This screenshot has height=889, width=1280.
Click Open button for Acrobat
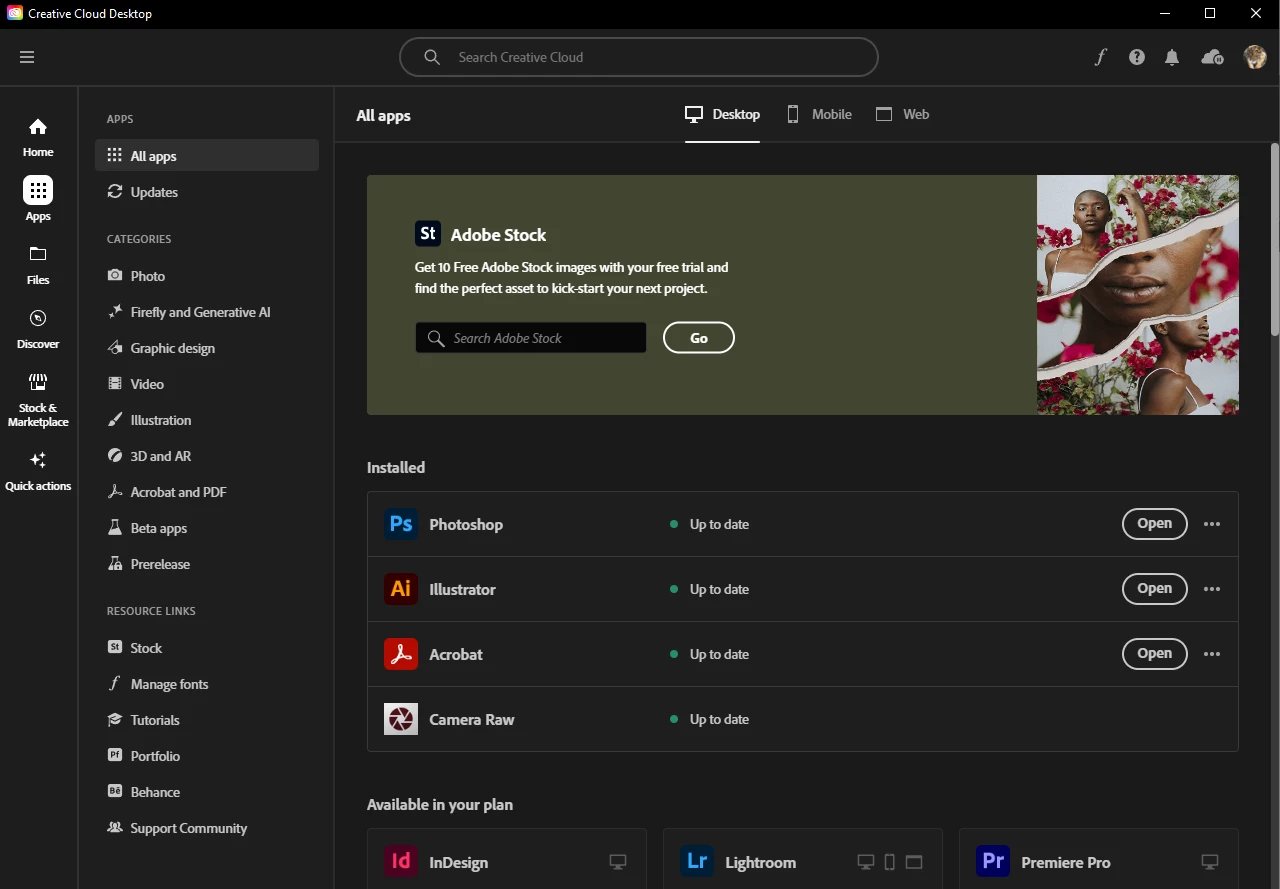(1154, 654)
